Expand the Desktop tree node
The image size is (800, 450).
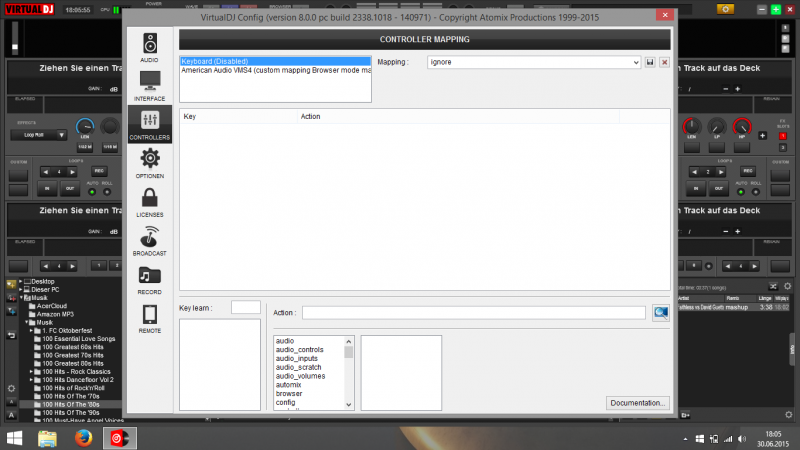20,281
